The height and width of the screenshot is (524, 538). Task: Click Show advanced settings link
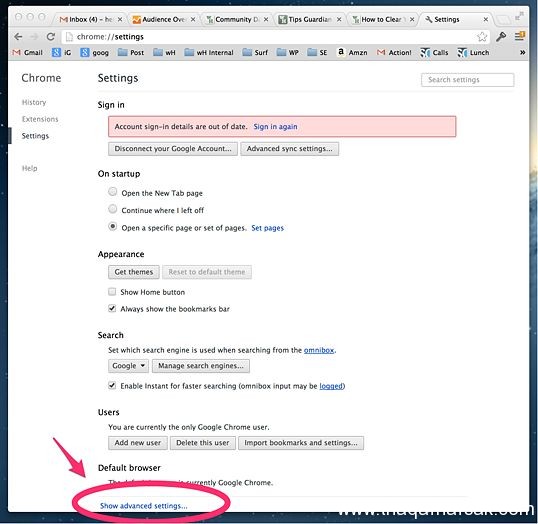pyautogui.click(x=144, y=505)
